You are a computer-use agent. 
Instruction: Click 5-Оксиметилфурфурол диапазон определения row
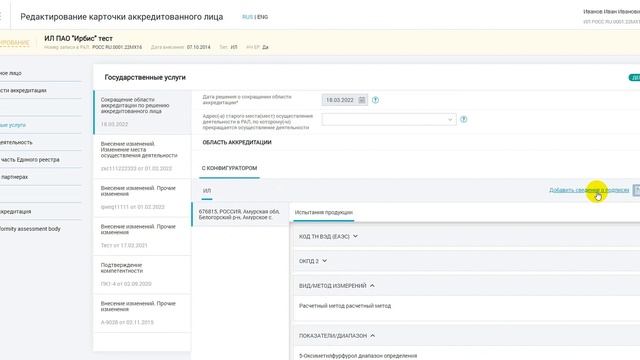[x=358, y=356]
